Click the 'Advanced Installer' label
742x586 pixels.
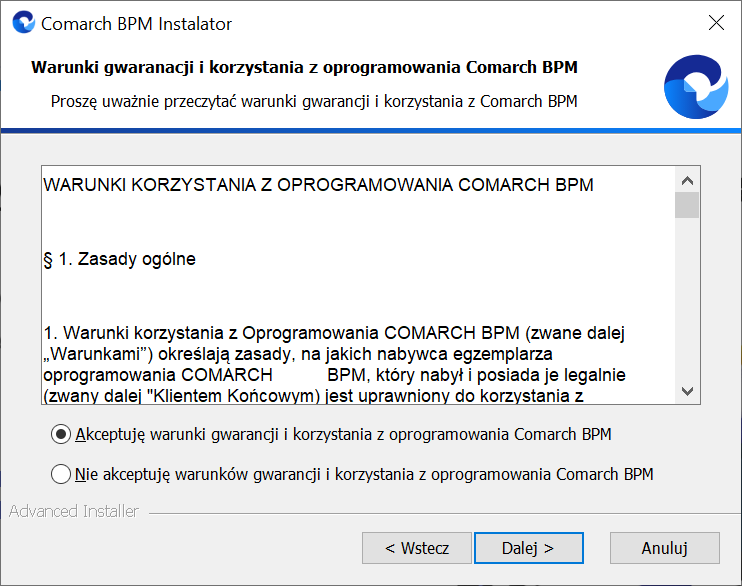[74, 511]
